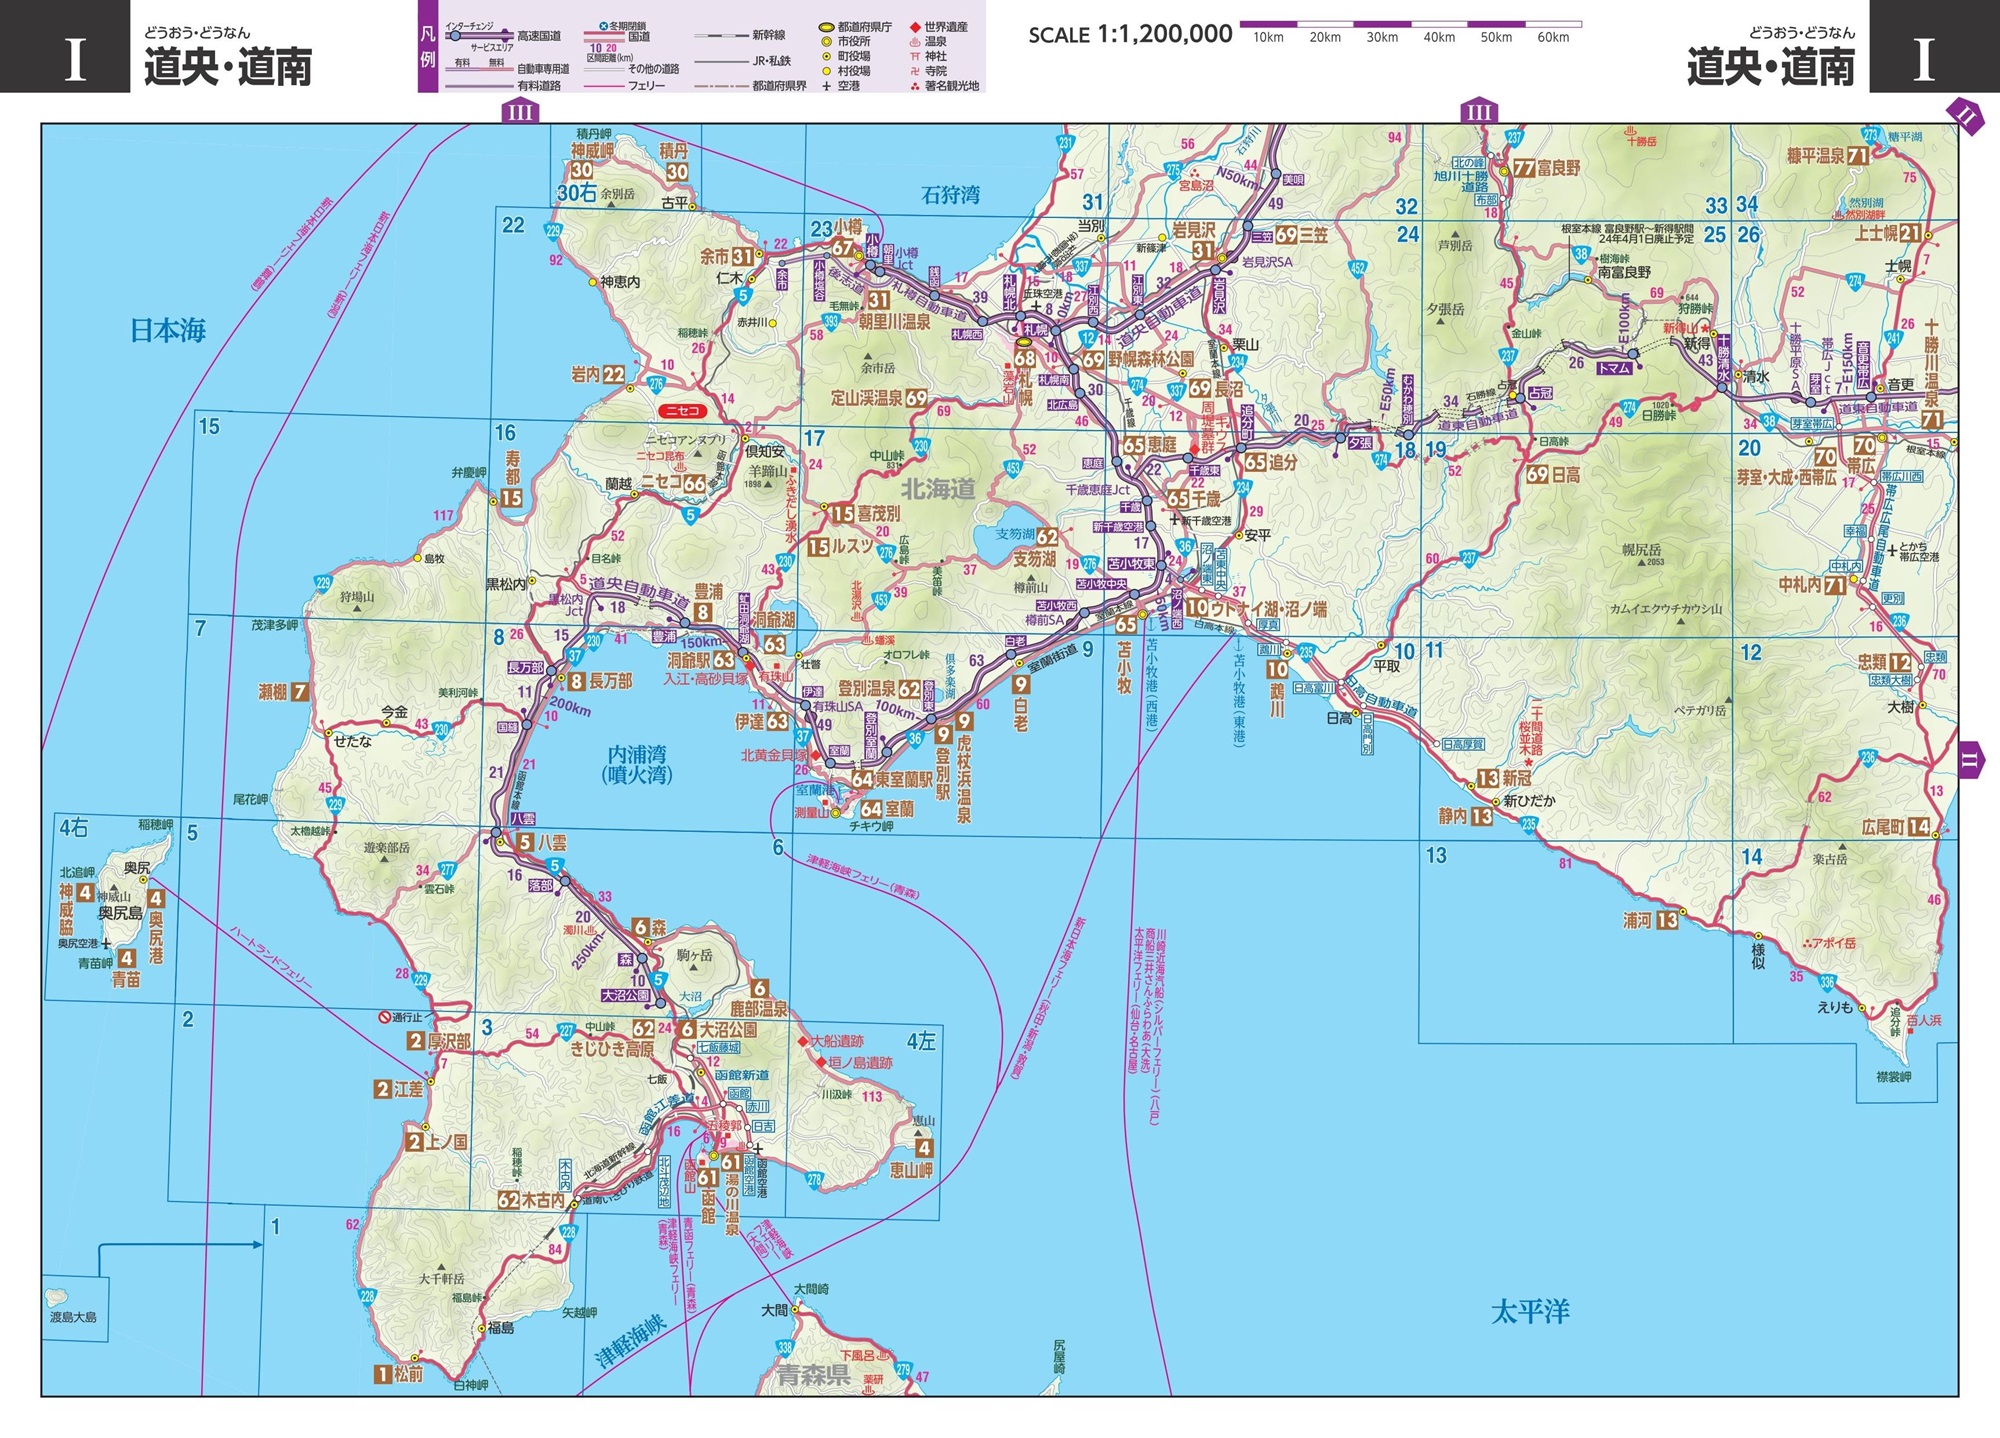Click the 通行止 no-entry sign on map

(x=385, y=1017)
